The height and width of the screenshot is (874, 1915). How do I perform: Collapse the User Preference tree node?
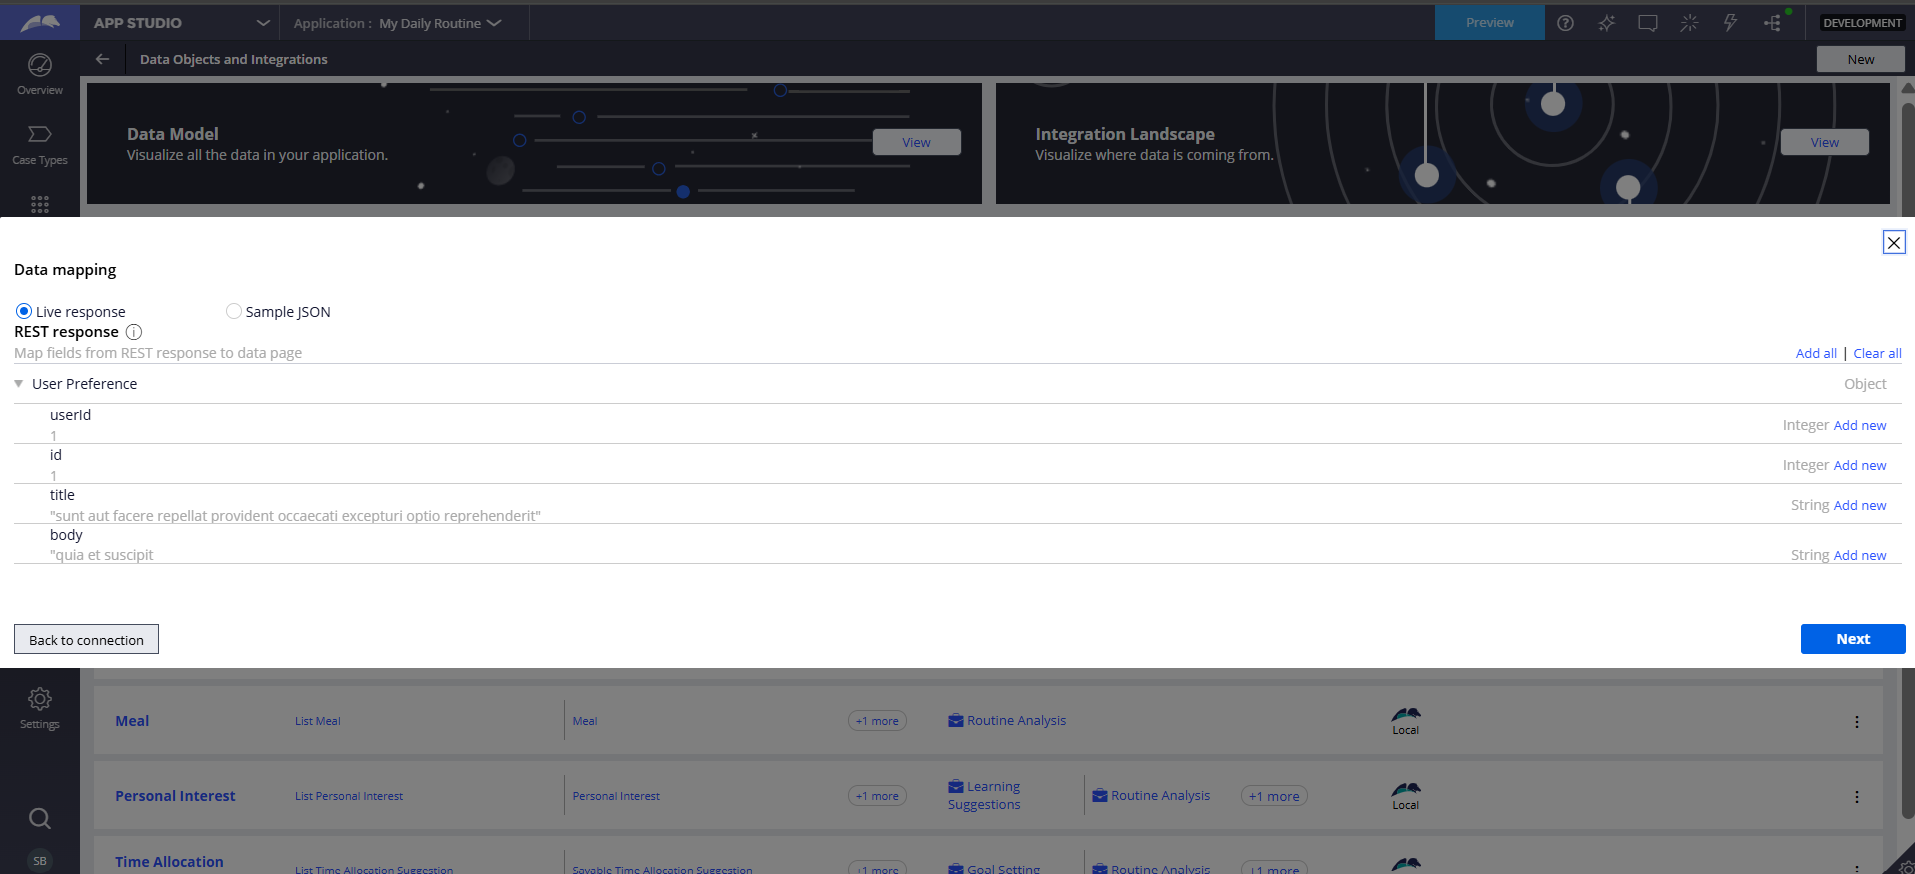pyautogui.click(x=19, y=384)
